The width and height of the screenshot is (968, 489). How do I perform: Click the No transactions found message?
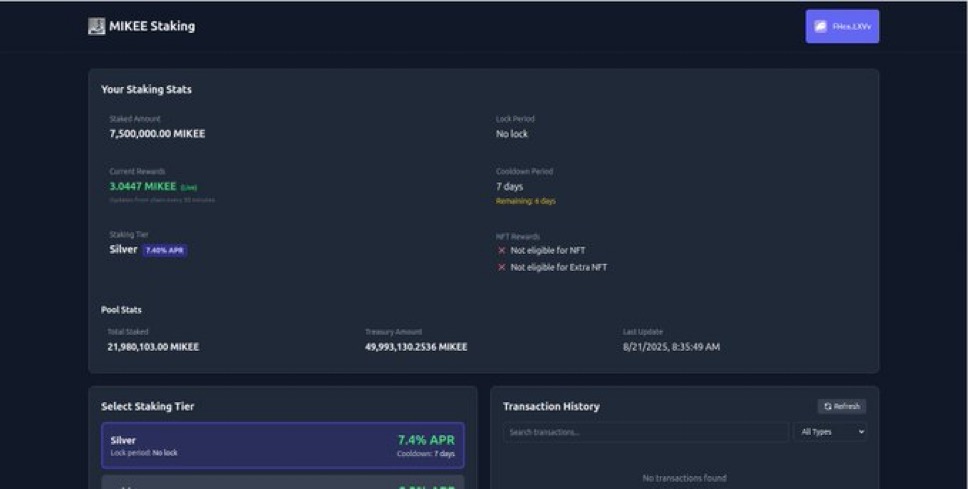(x=685, y=478)
